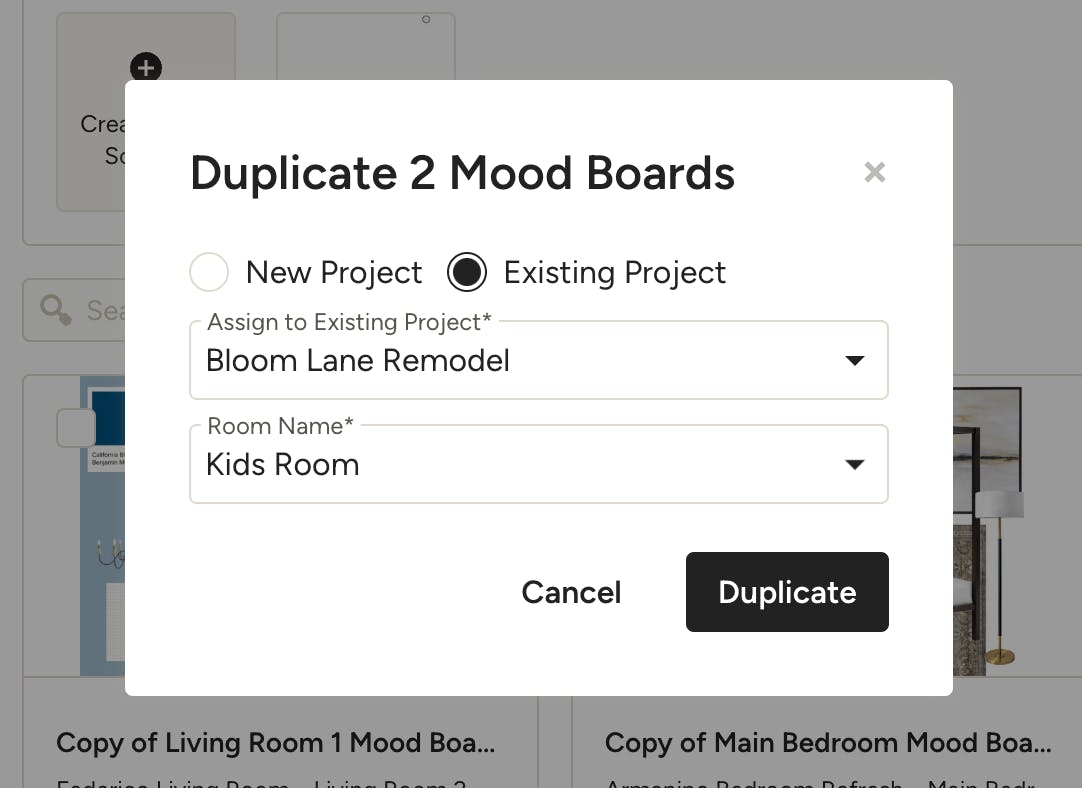Tick the Living Room mood board checkbox
Viewport: 1082px width, 788px height.
click(76, 428)
